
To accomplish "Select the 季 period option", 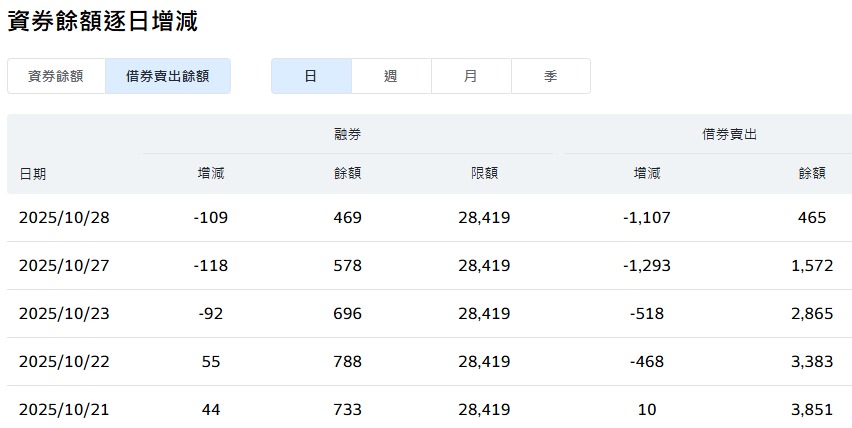I will click(x=550, y=76).
